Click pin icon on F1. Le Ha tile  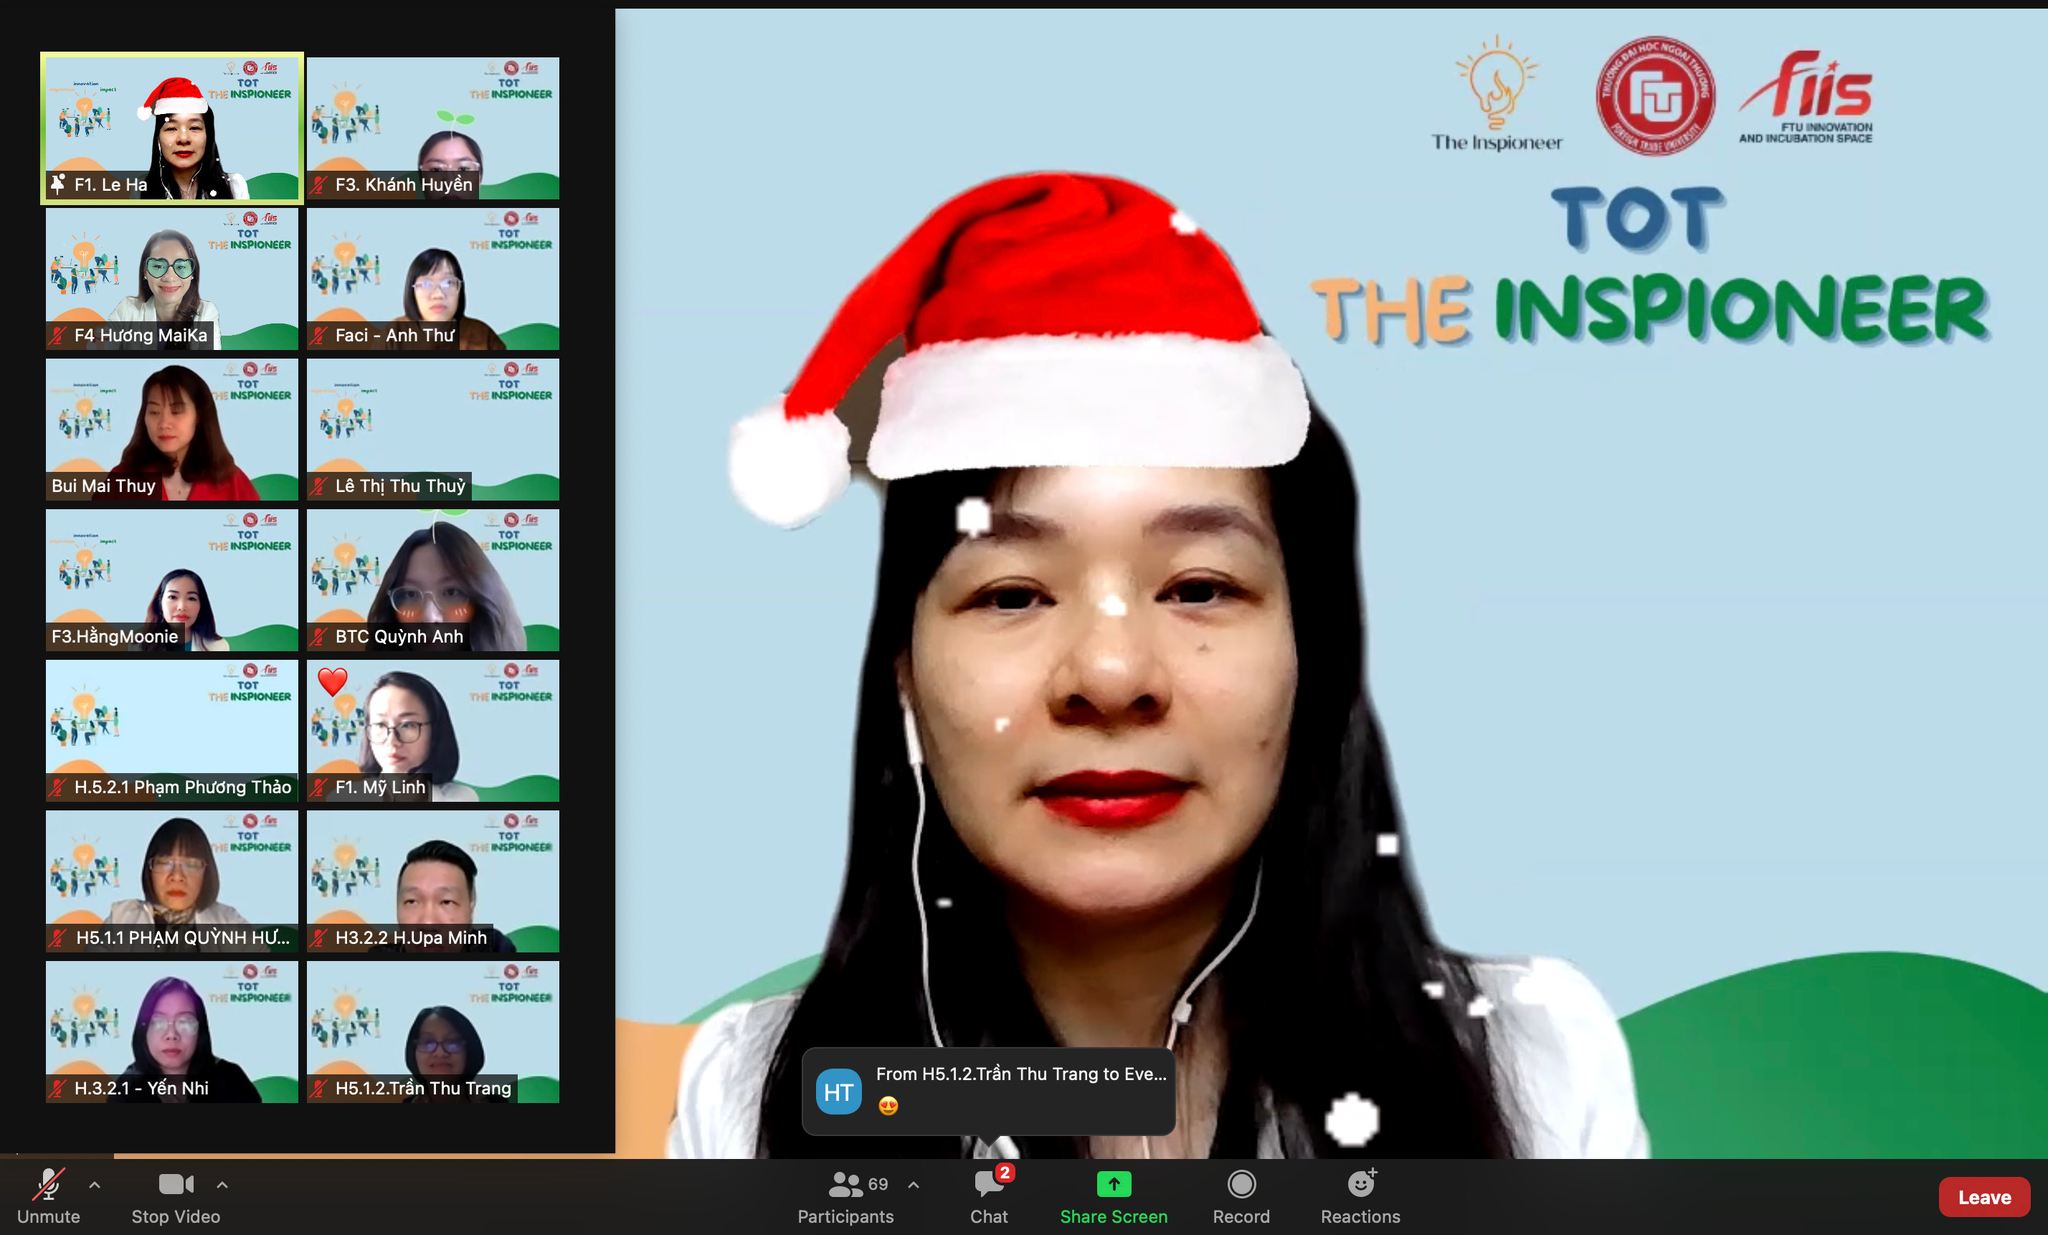tap(58, 184)
